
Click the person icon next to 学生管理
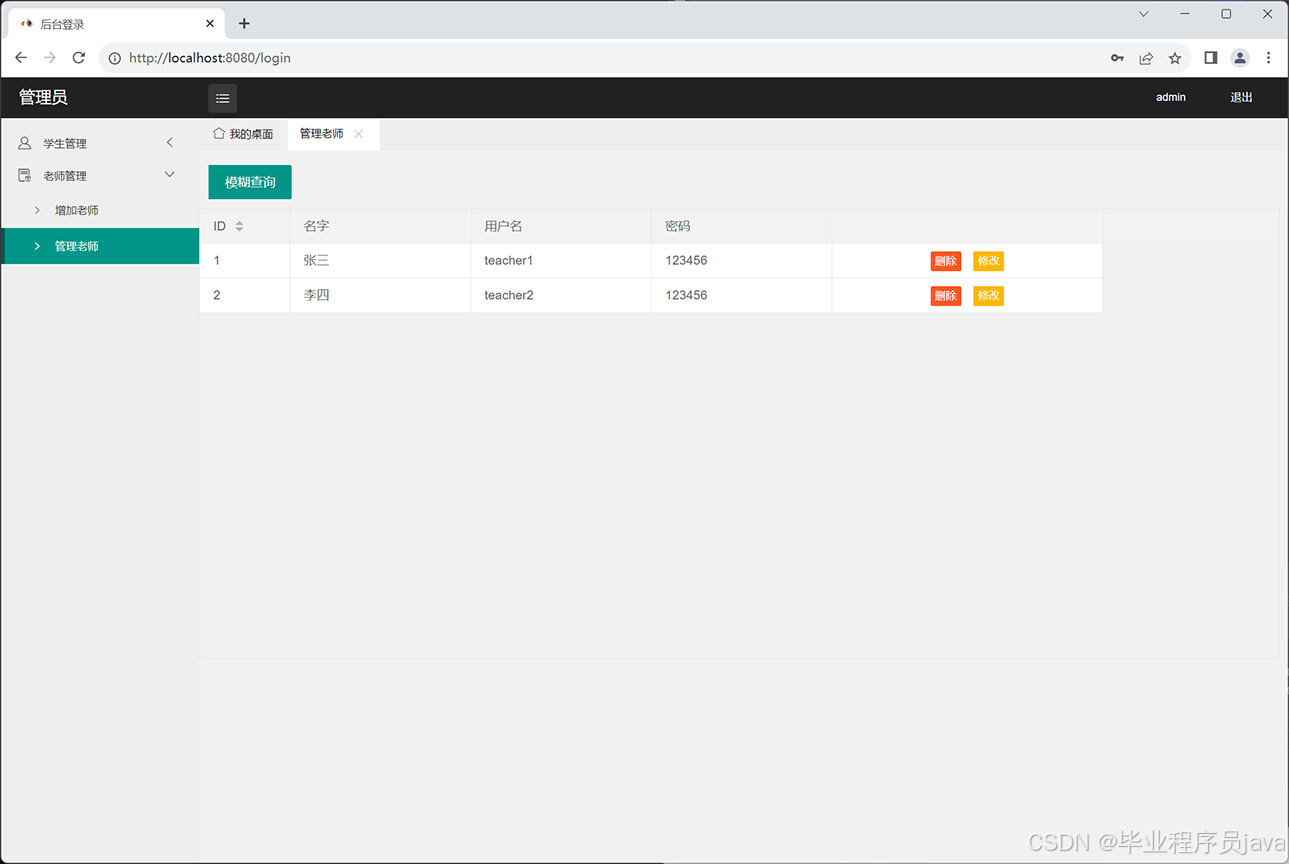(x=25, y=143)
